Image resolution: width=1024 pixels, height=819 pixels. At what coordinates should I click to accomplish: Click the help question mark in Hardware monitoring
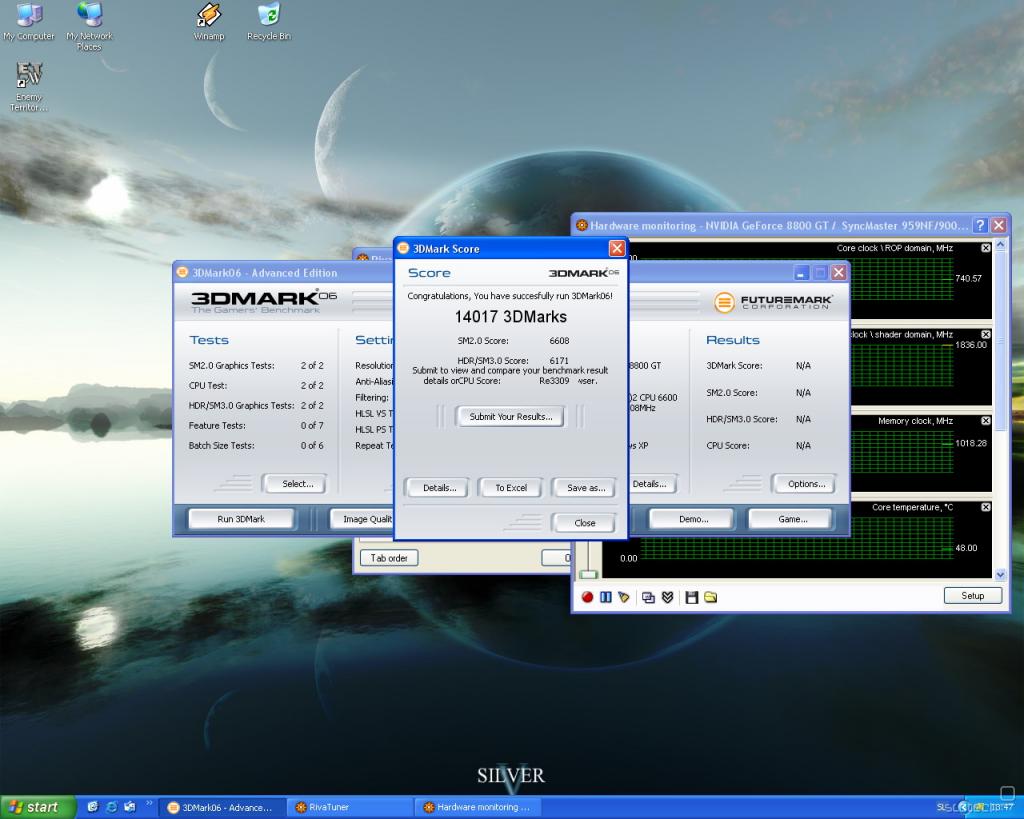[x=980, y=225]
